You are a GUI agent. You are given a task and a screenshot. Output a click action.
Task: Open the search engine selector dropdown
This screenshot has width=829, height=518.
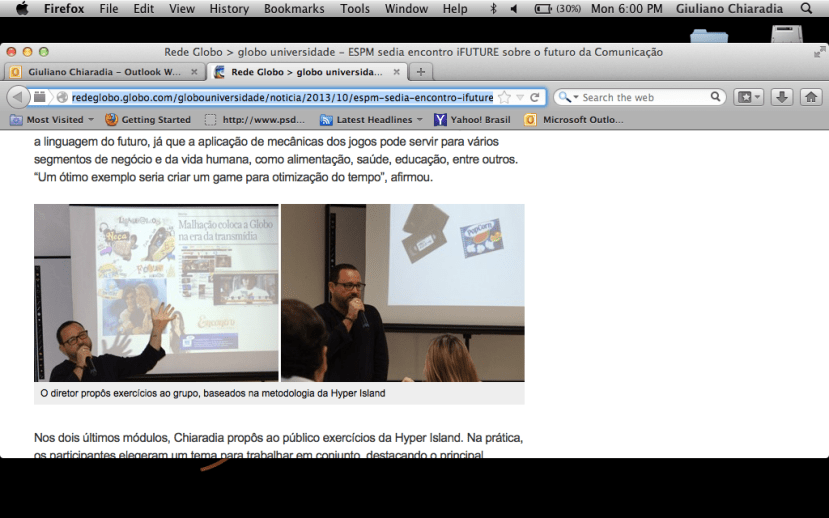click(568, 97)
